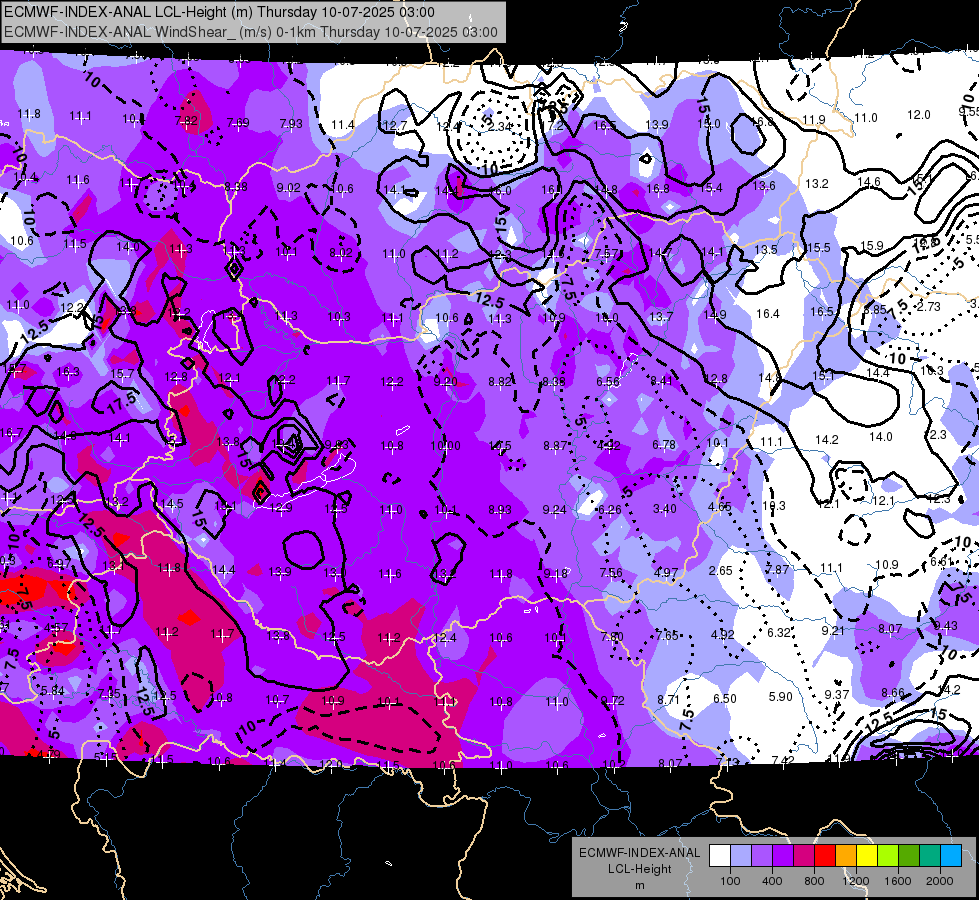979x900 pixels.
Task: Select the light blue legend swatch
Action: (x=740, y=856)
